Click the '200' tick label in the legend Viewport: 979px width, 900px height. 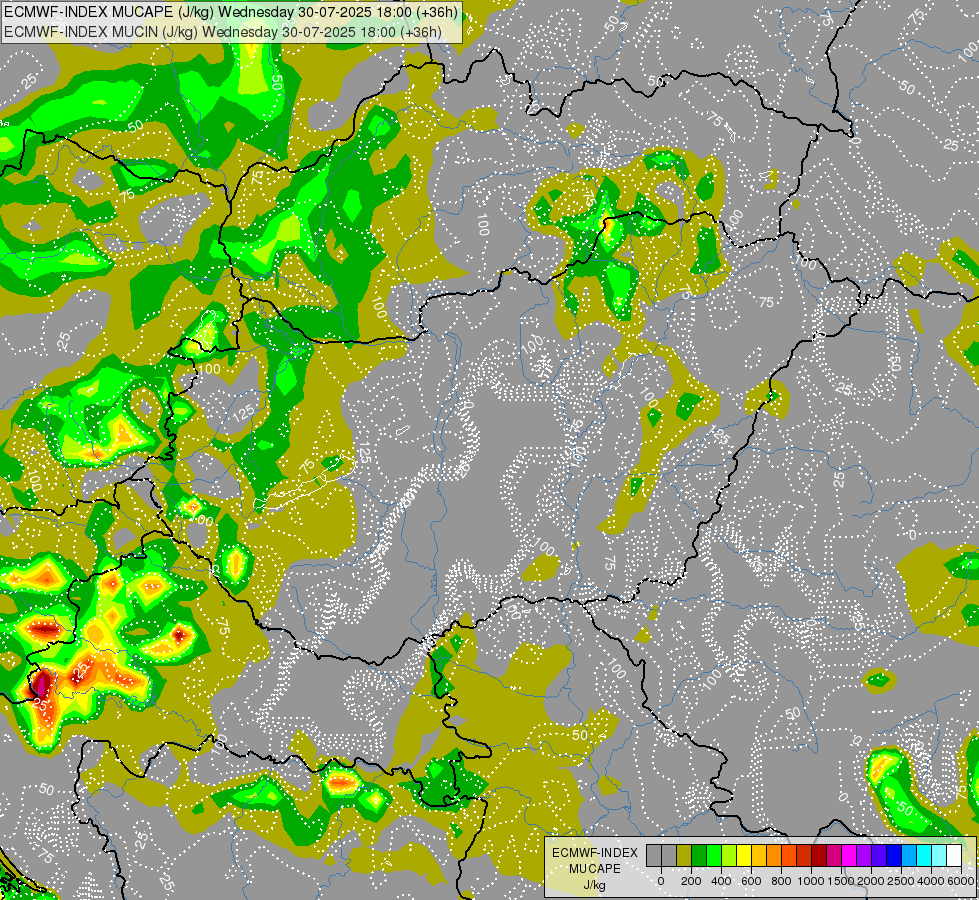tap(691, 881)
